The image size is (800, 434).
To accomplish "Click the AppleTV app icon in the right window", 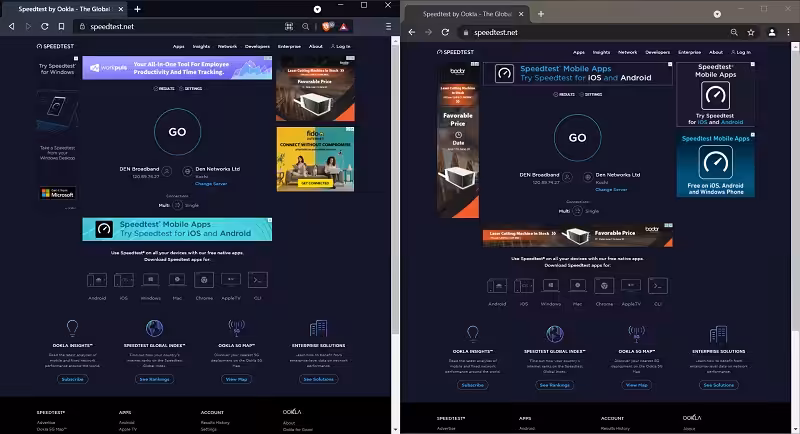I will click(x=631, y=286).
